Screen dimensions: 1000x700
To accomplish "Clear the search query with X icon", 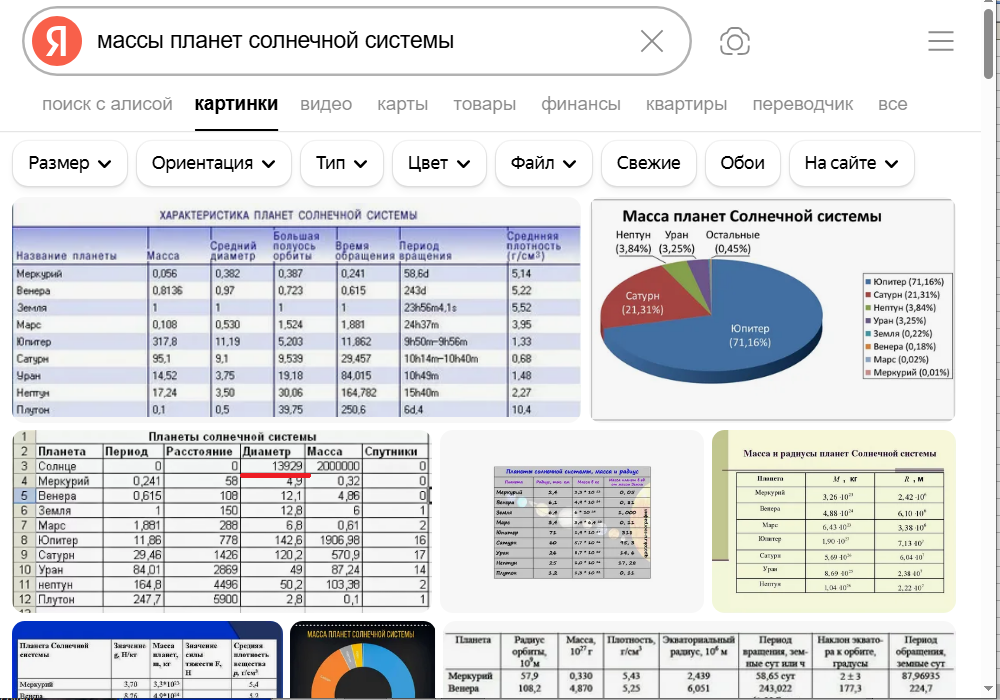I will point(651,41).
